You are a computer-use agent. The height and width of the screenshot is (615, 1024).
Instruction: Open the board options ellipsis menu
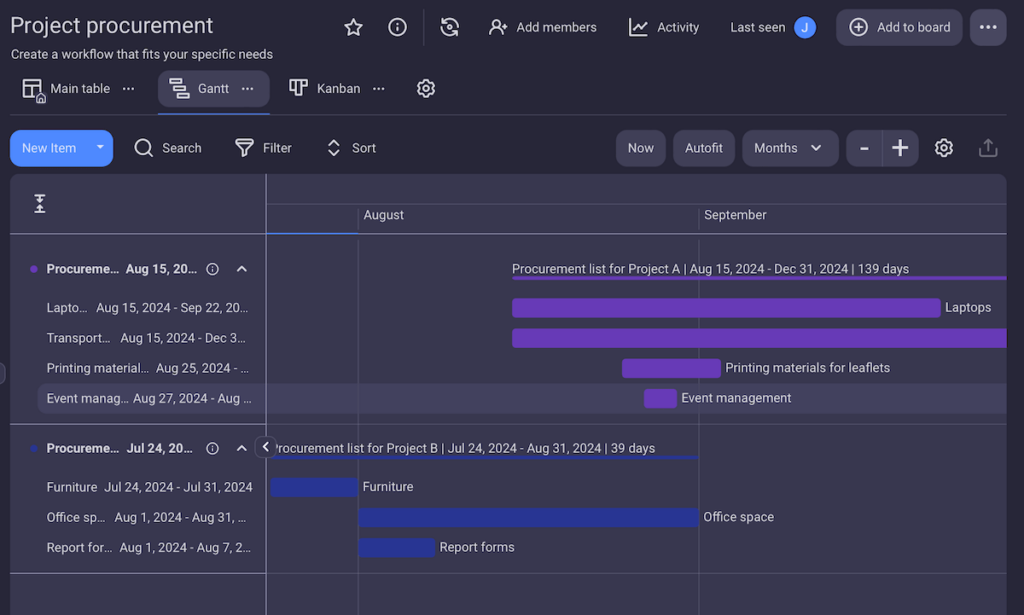point(988,27)
